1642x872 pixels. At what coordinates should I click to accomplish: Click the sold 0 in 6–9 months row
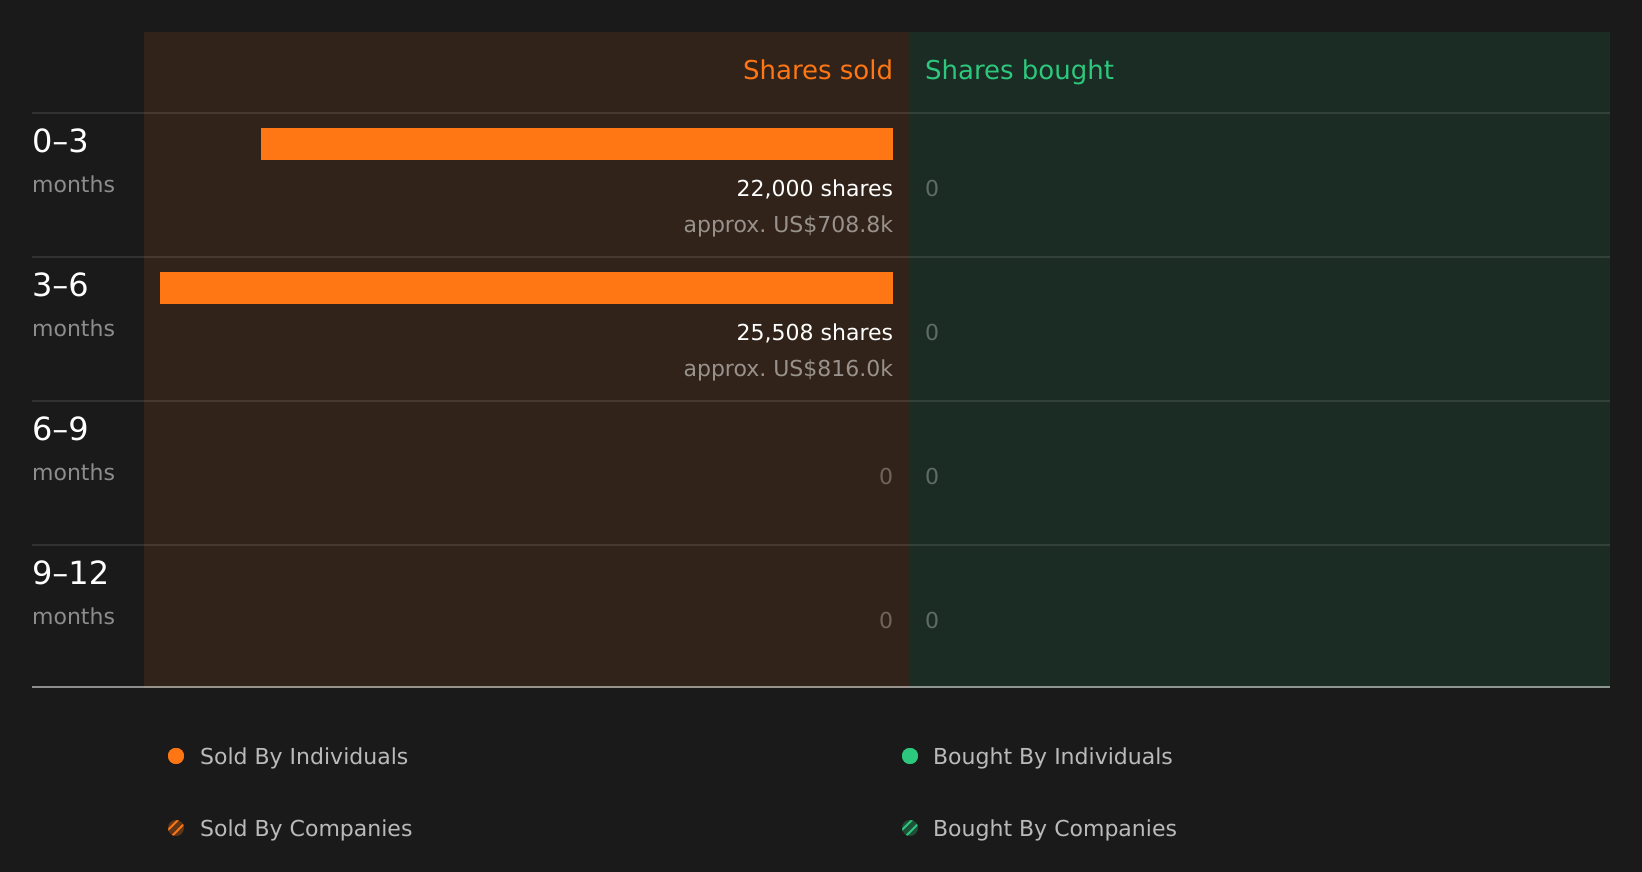tap(886, 477)
